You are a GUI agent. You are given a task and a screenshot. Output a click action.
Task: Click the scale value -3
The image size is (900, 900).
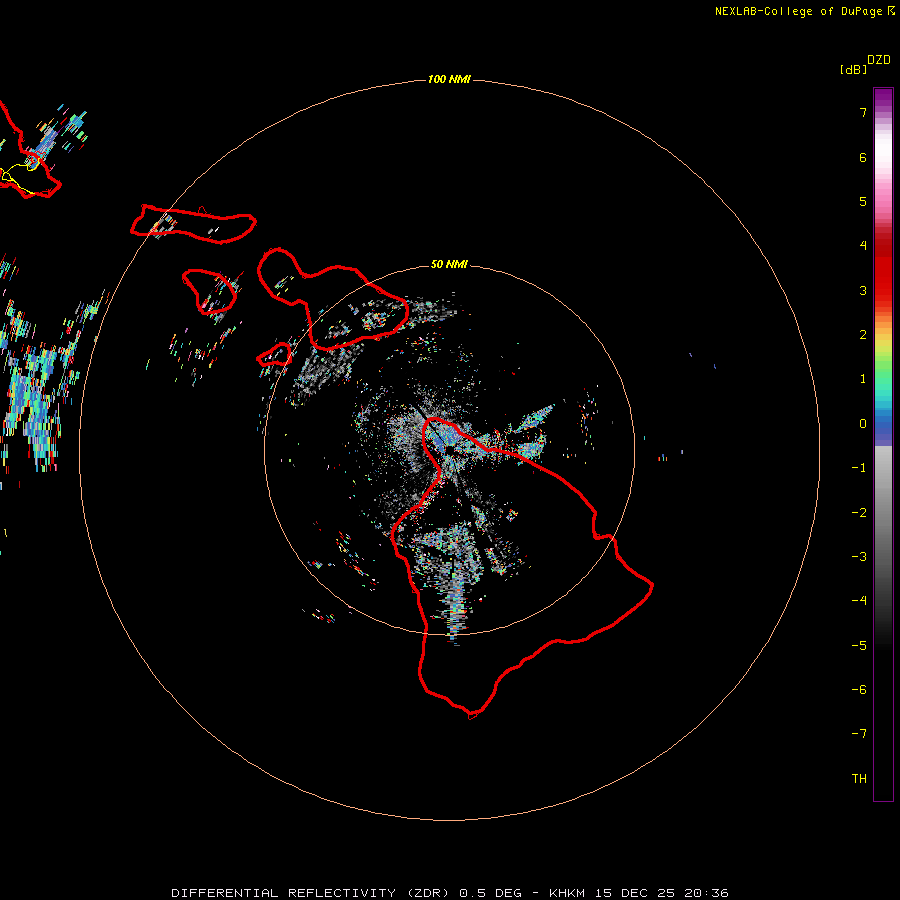tap(859, 557)
